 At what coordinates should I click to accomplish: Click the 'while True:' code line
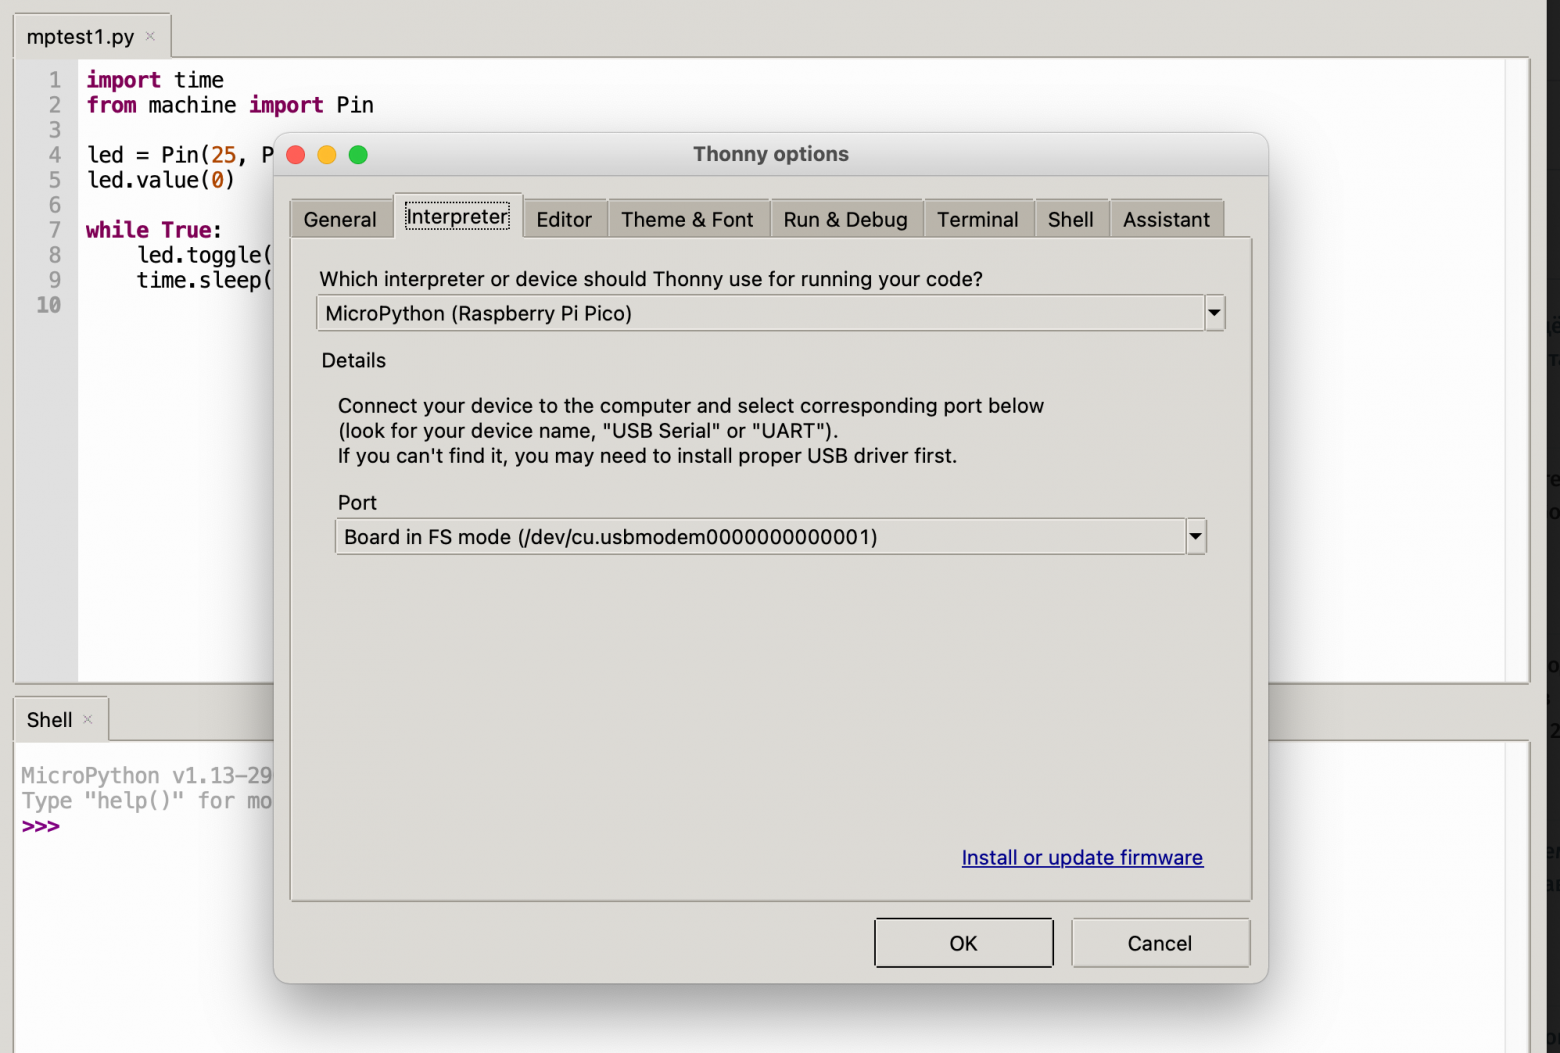(x=154, y=230)
